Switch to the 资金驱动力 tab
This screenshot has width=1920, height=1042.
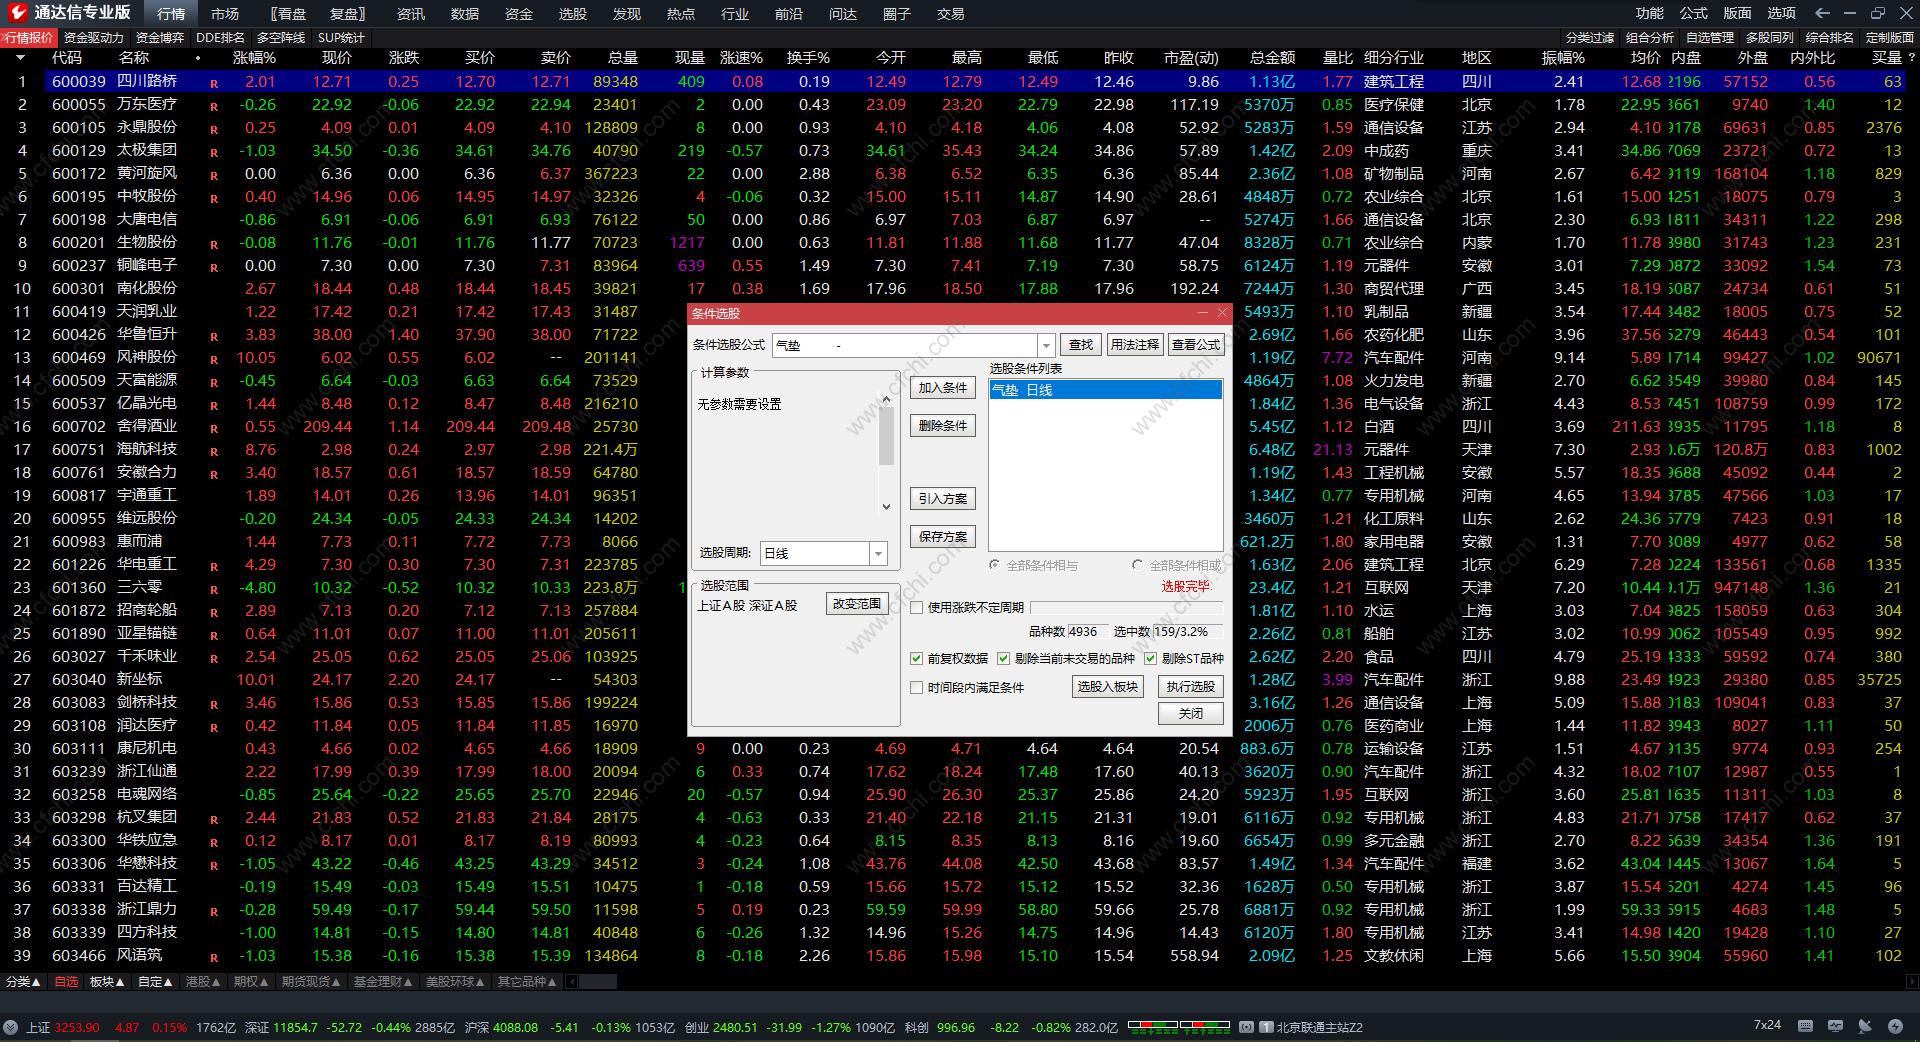(94, 37)
